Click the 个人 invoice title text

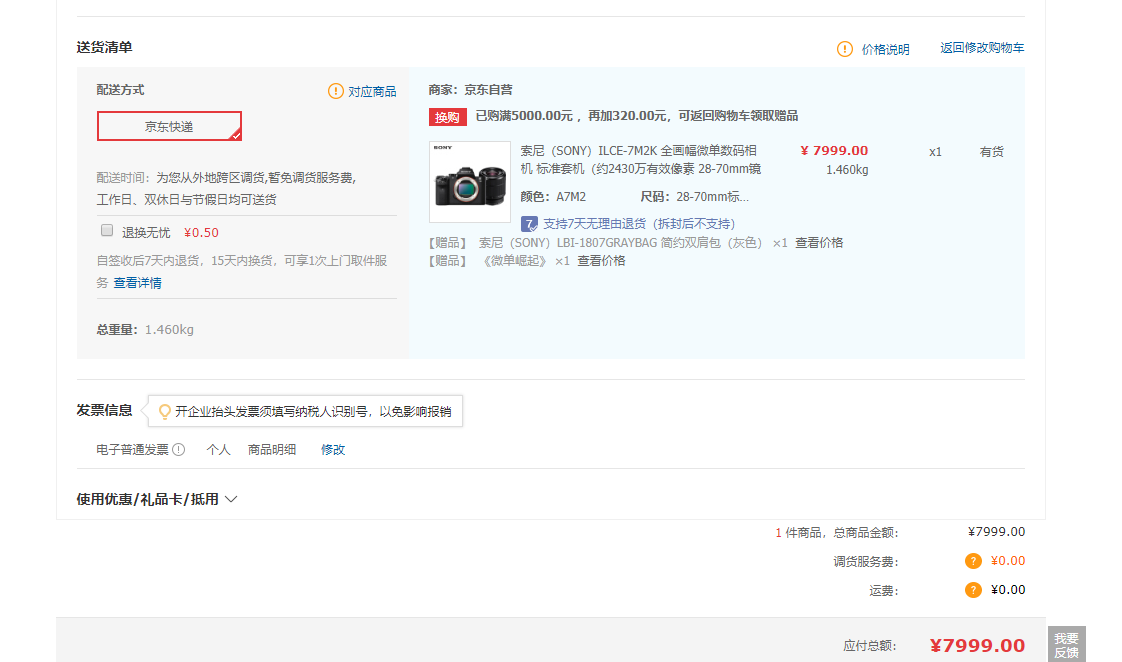click(218, 449)
